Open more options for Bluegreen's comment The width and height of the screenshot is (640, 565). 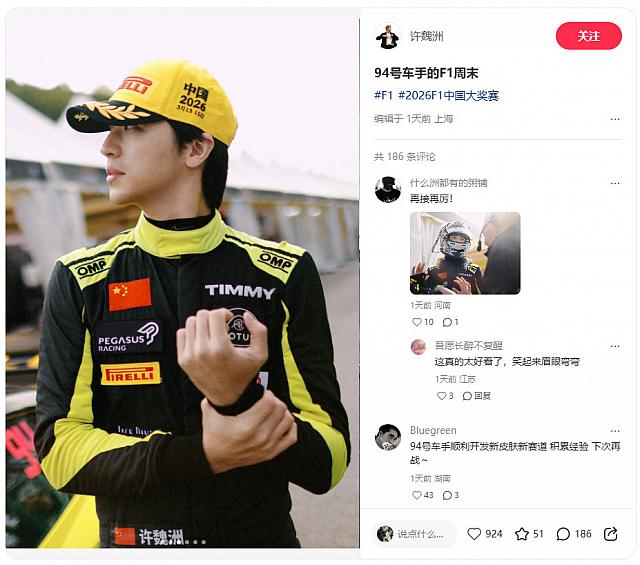tap(615, 431)
